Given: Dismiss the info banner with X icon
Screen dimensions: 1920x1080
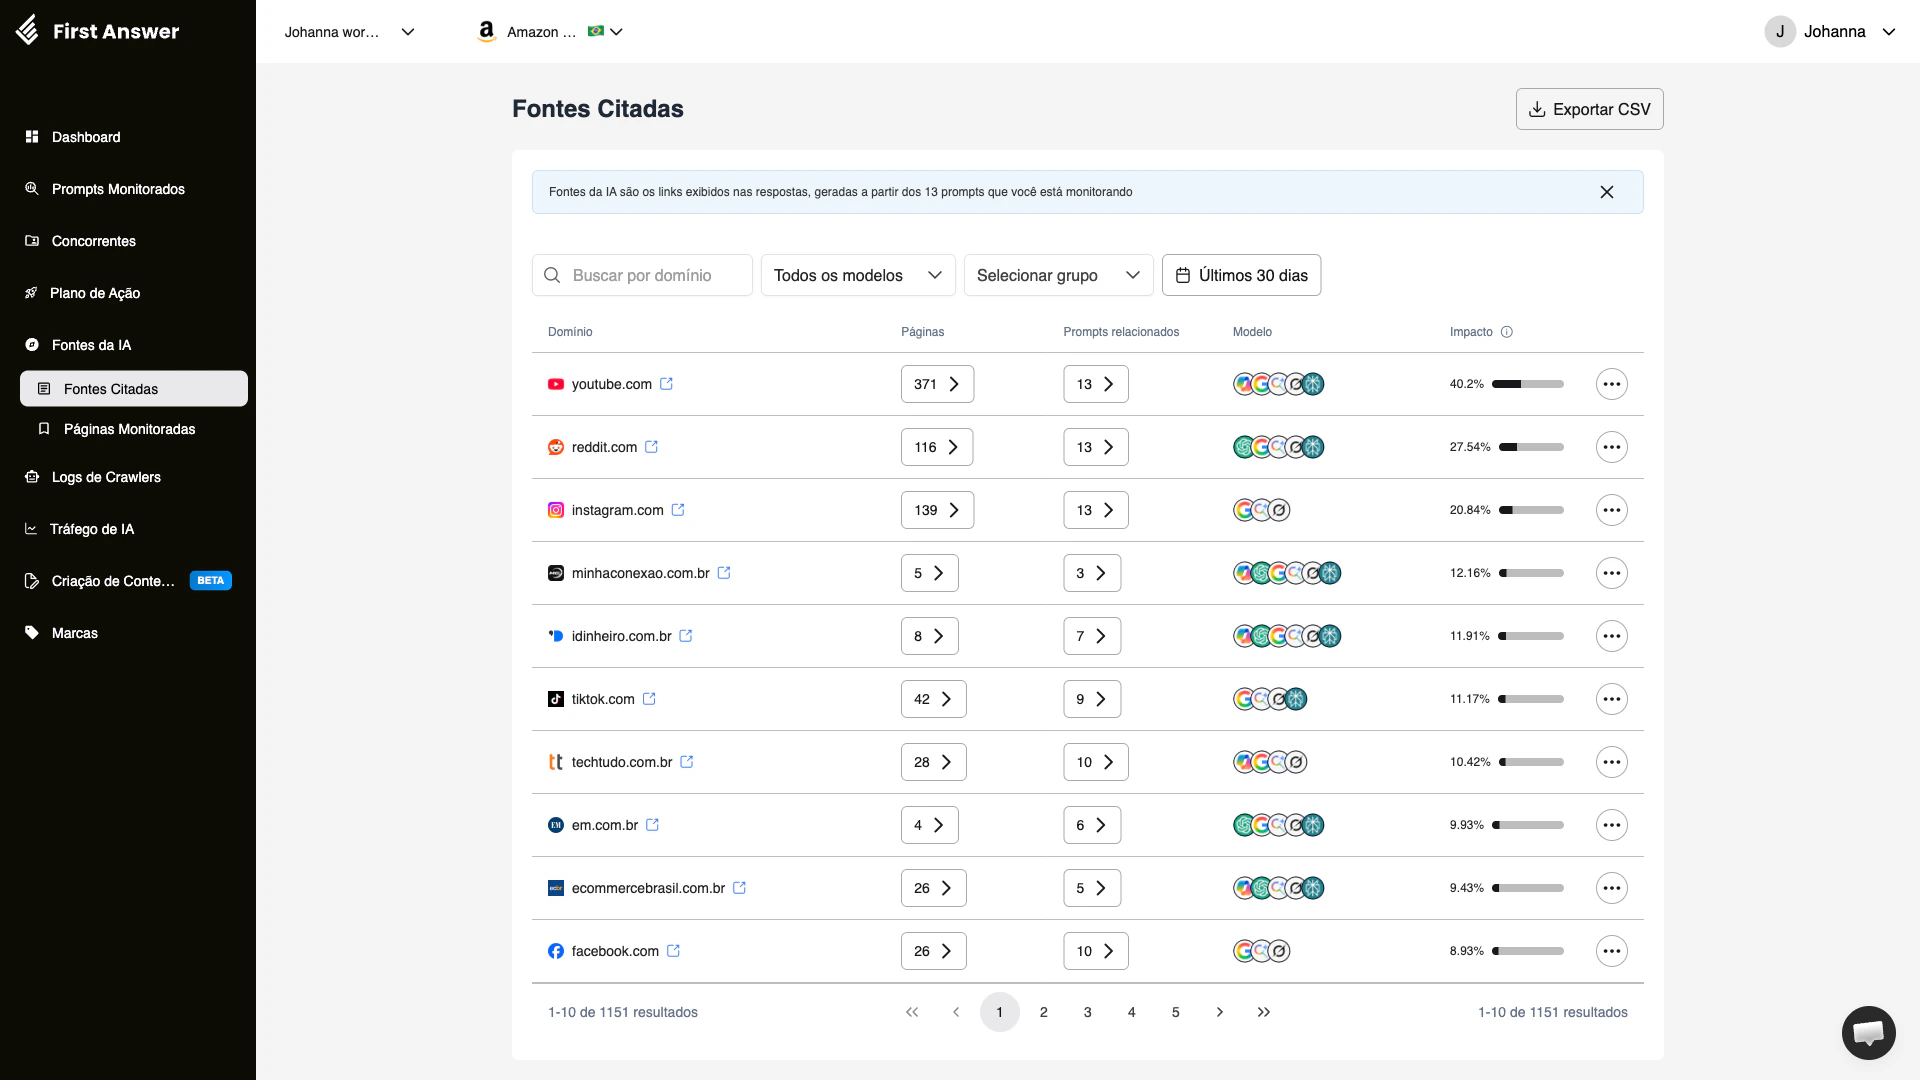Looking at the screenshot, I should point(1607,192).
